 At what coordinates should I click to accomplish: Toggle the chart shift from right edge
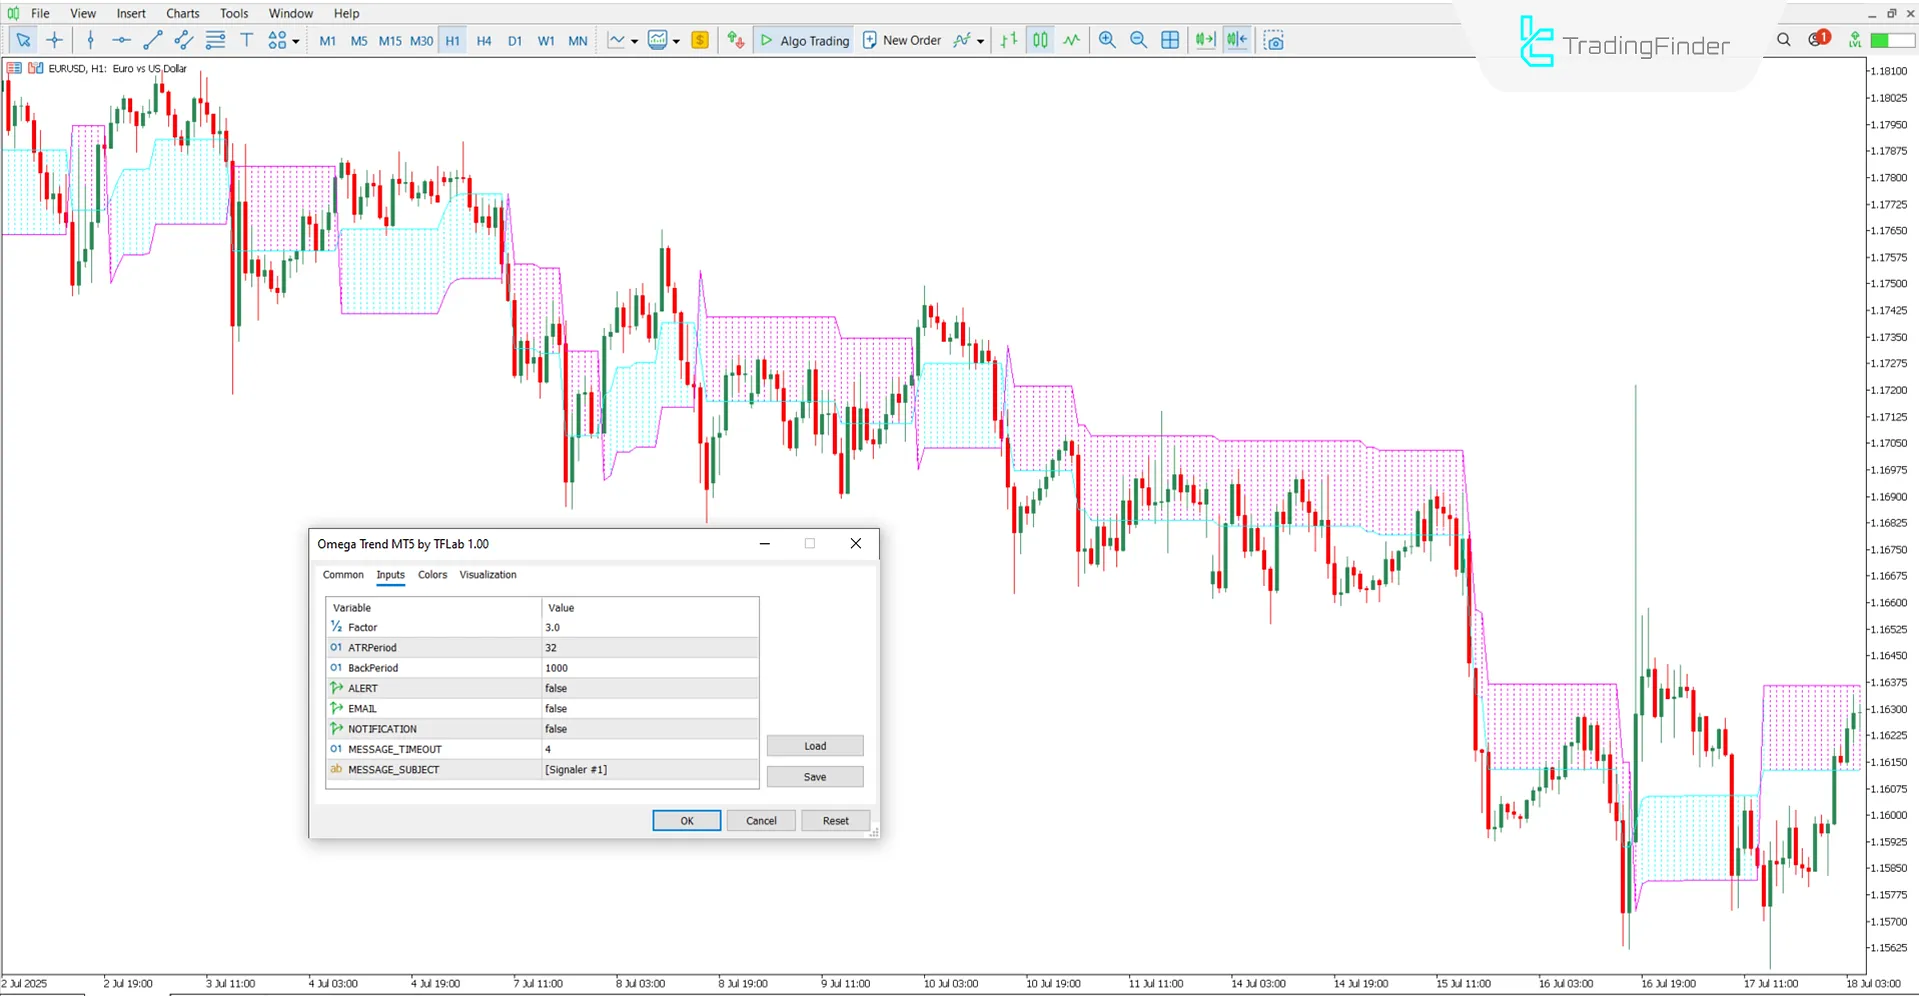(x=1236, y=40)
